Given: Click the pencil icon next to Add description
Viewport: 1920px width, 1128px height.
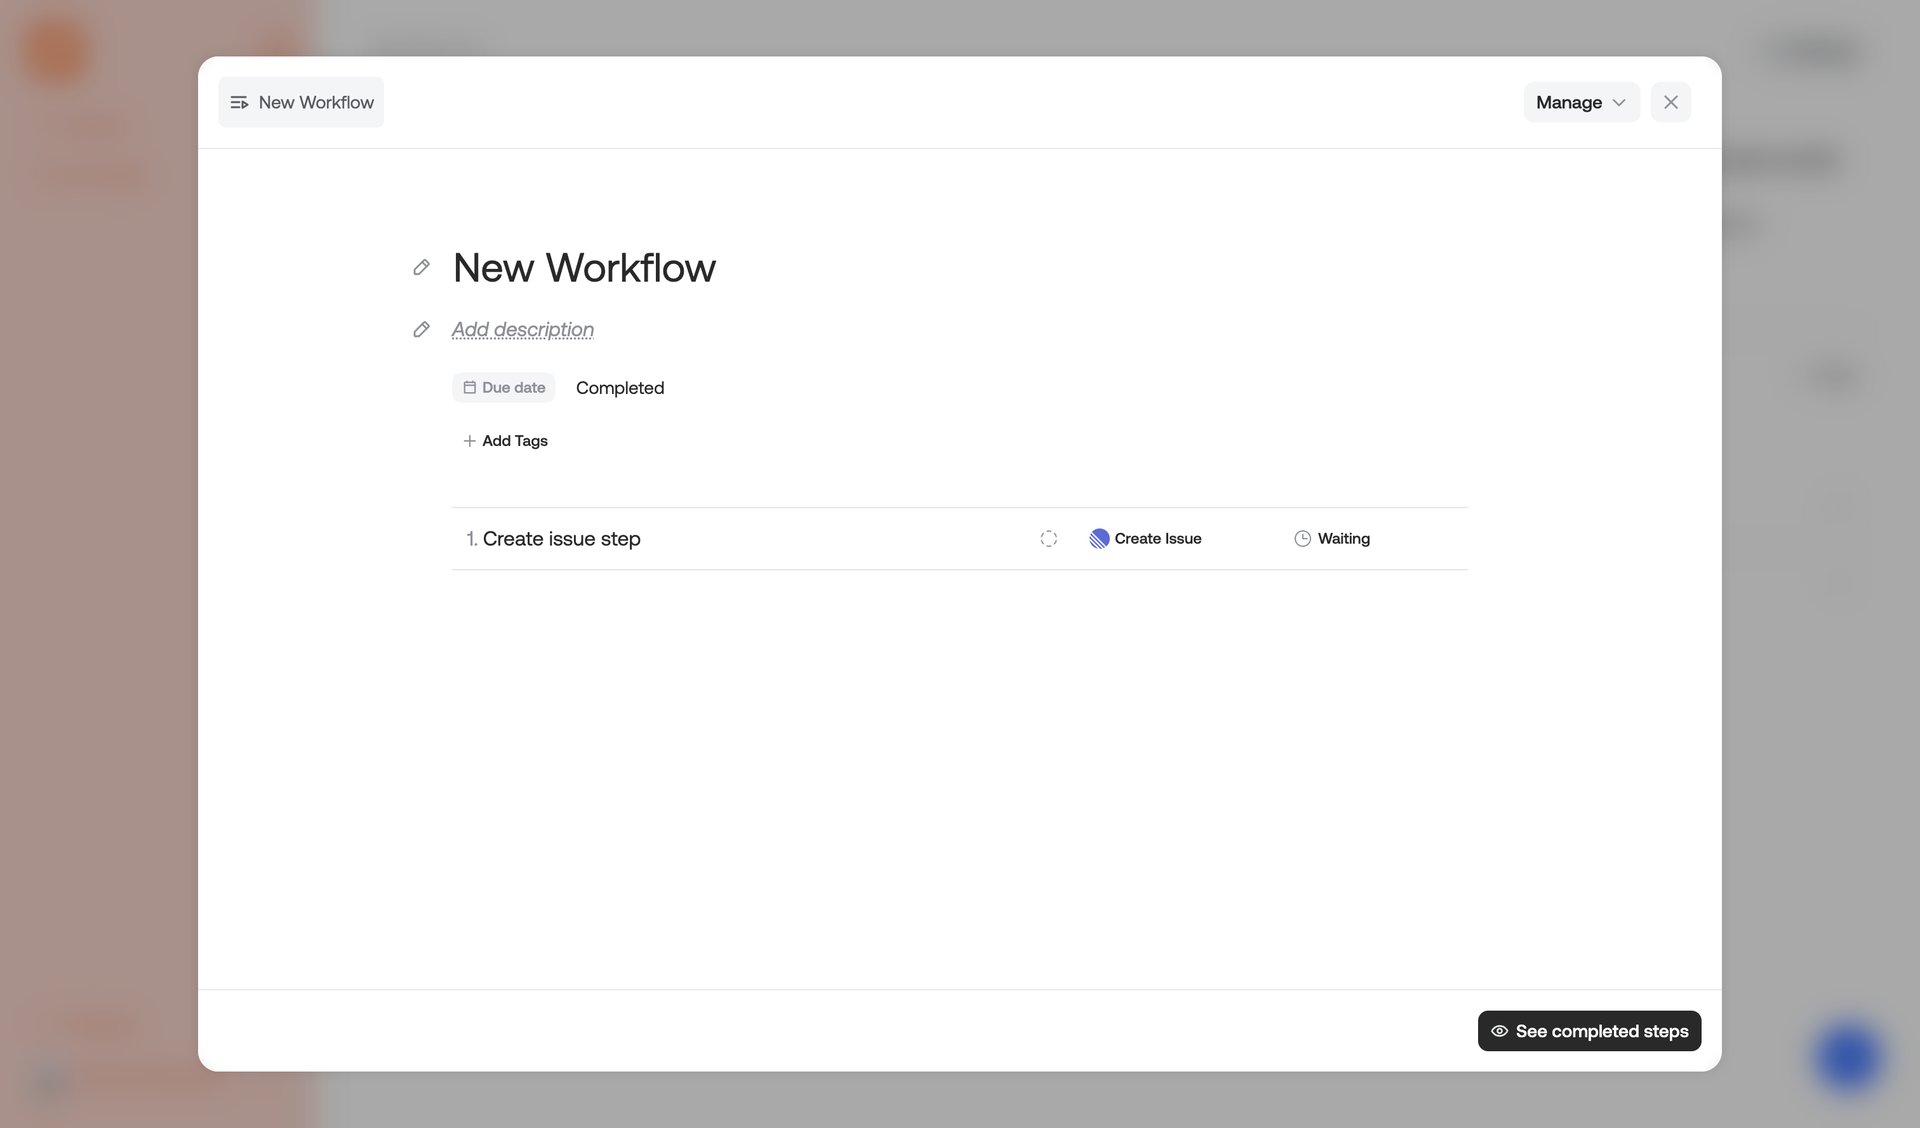Looking at the screenshot, I should pos(421,329).
